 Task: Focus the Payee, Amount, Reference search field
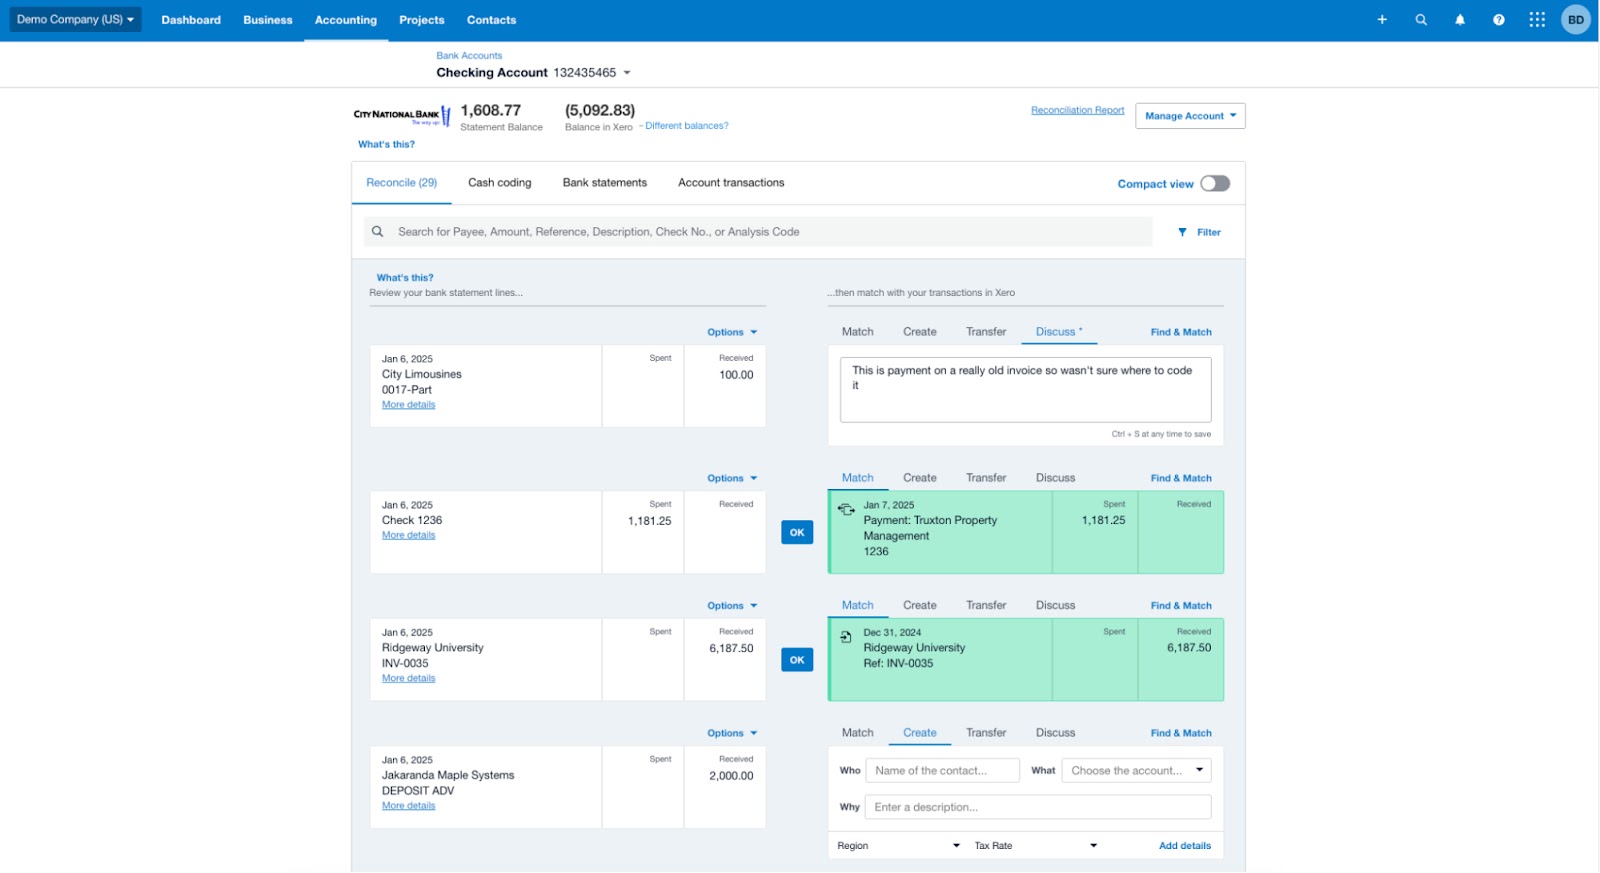(x=758, y=232)
